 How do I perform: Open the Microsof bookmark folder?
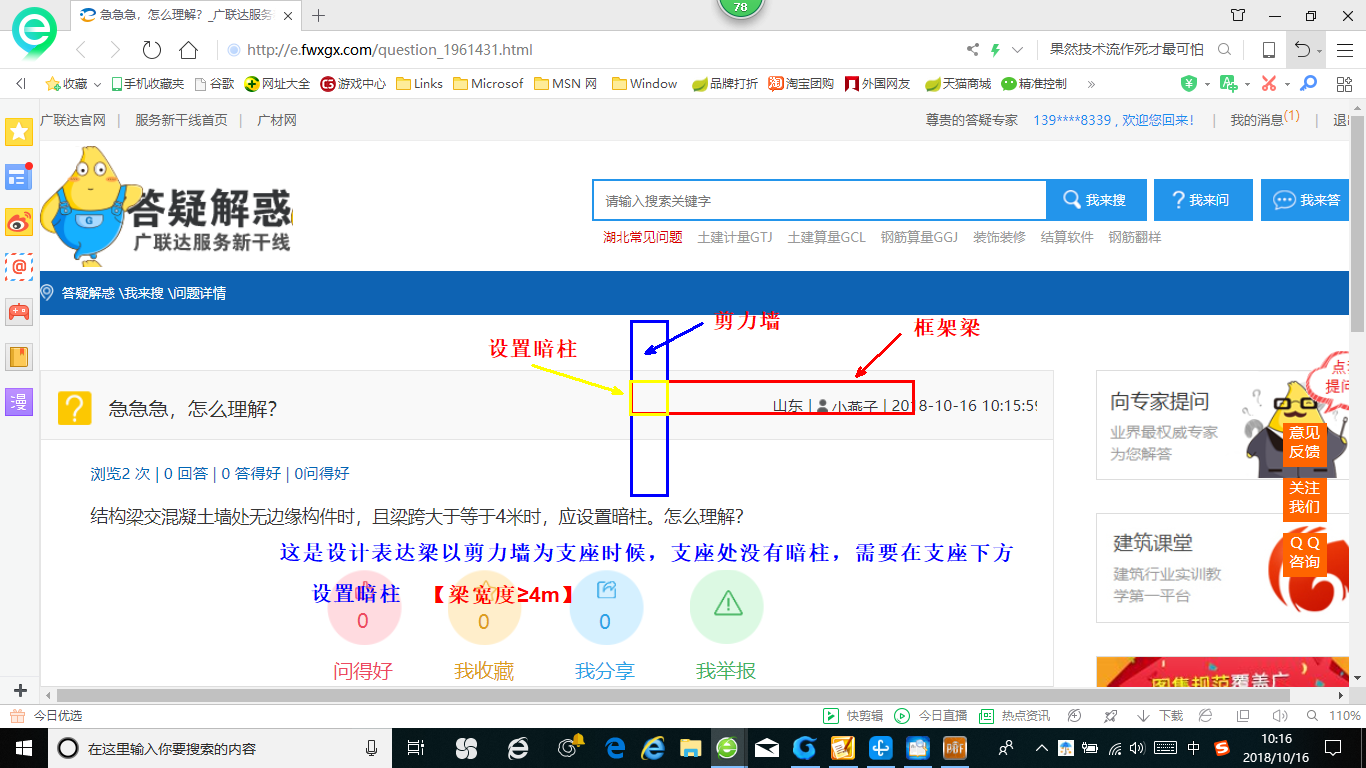488,84
